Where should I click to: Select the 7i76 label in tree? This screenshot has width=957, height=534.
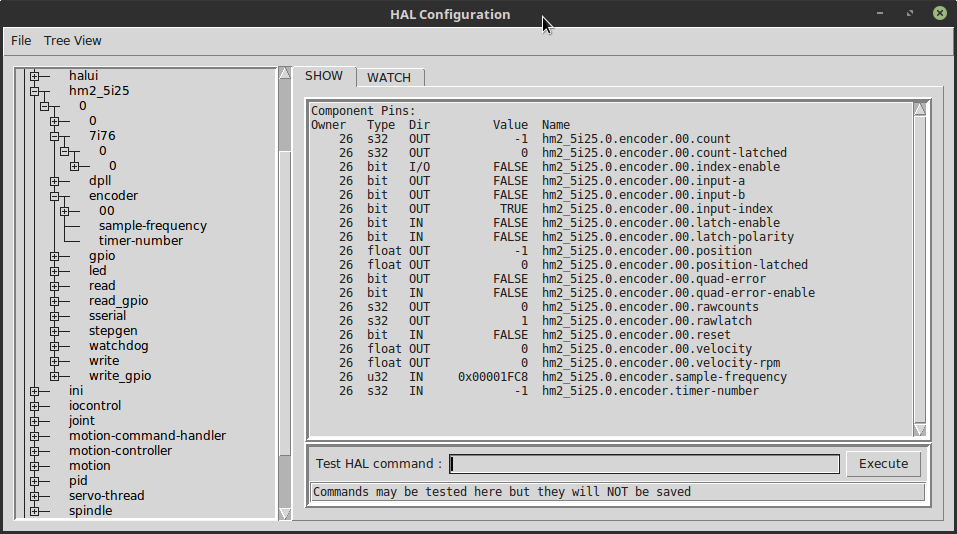coord(102,136)
